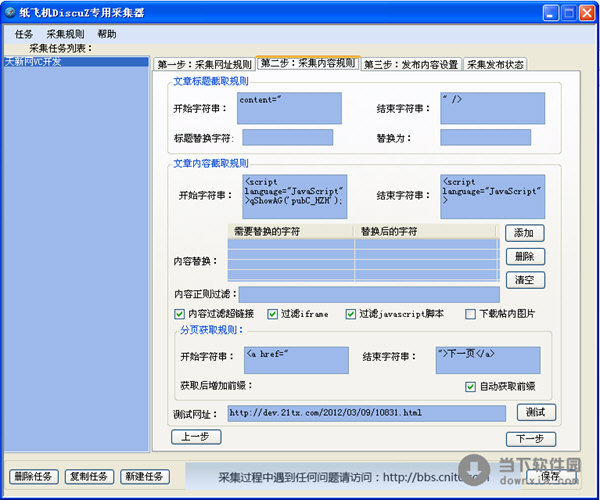Go back with 上一步 button
Viewport: 600px width, 500px height.
coord(196,437)
